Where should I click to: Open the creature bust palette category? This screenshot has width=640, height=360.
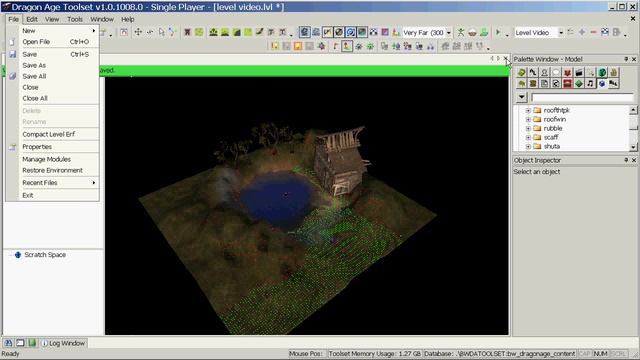(544, 73)
